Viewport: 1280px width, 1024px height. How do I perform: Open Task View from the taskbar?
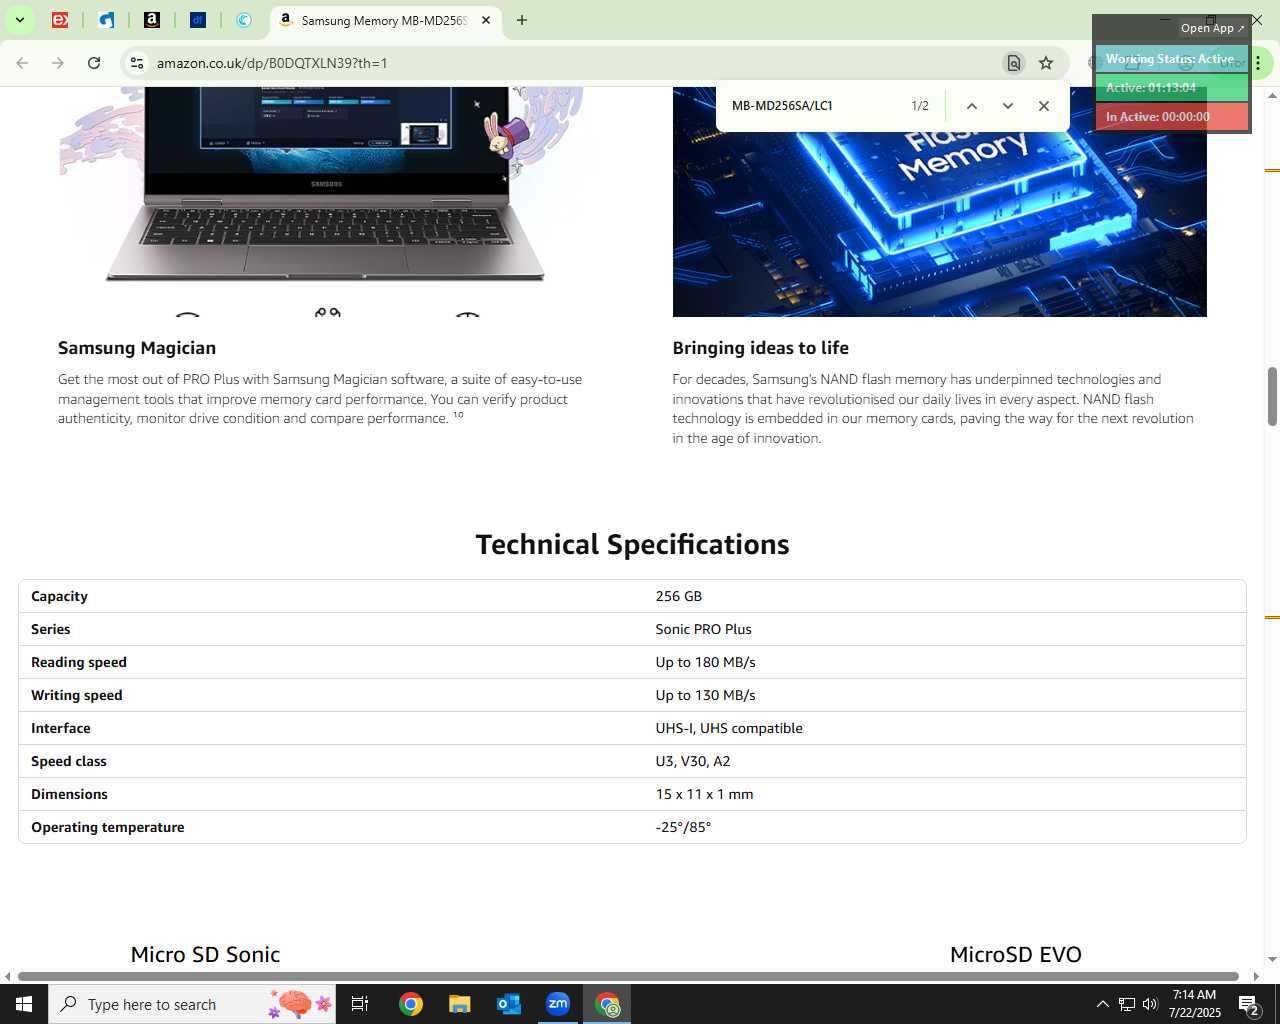point(360,1004)
